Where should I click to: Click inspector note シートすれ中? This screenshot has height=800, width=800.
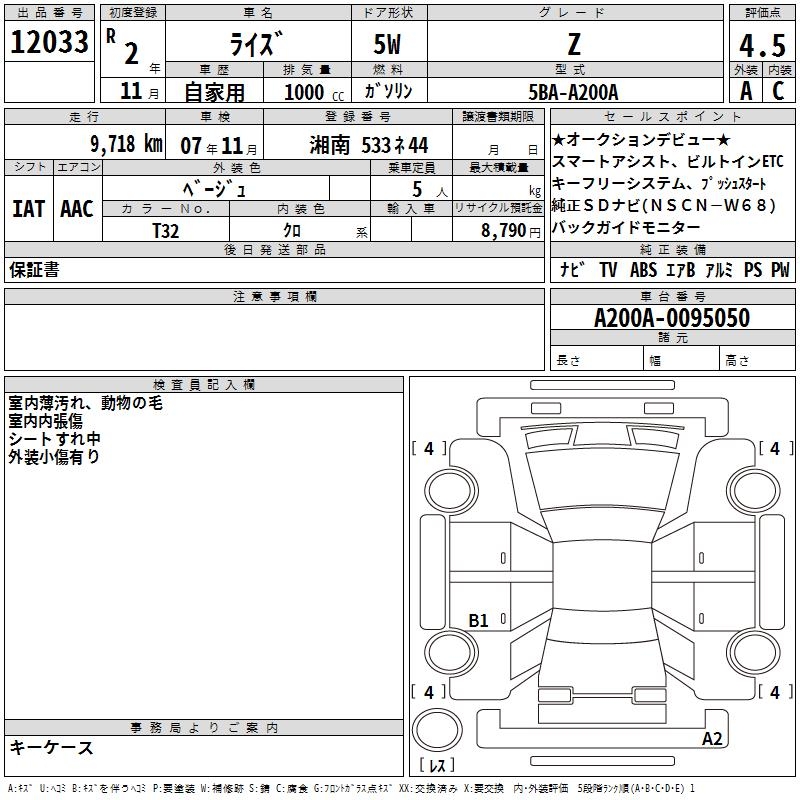coord(54,439)
